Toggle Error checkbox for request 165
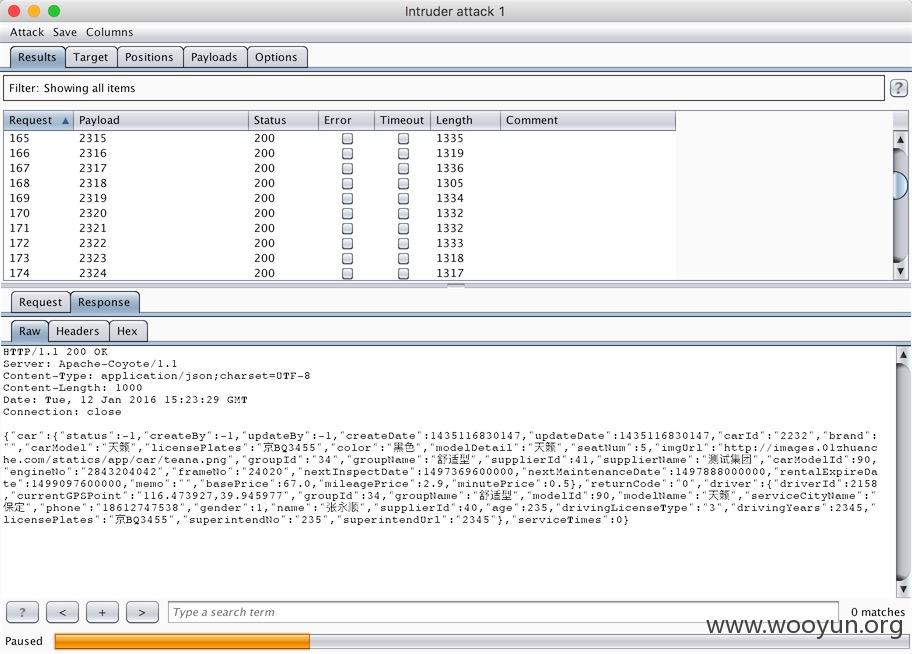 click(x=347, y=138)
